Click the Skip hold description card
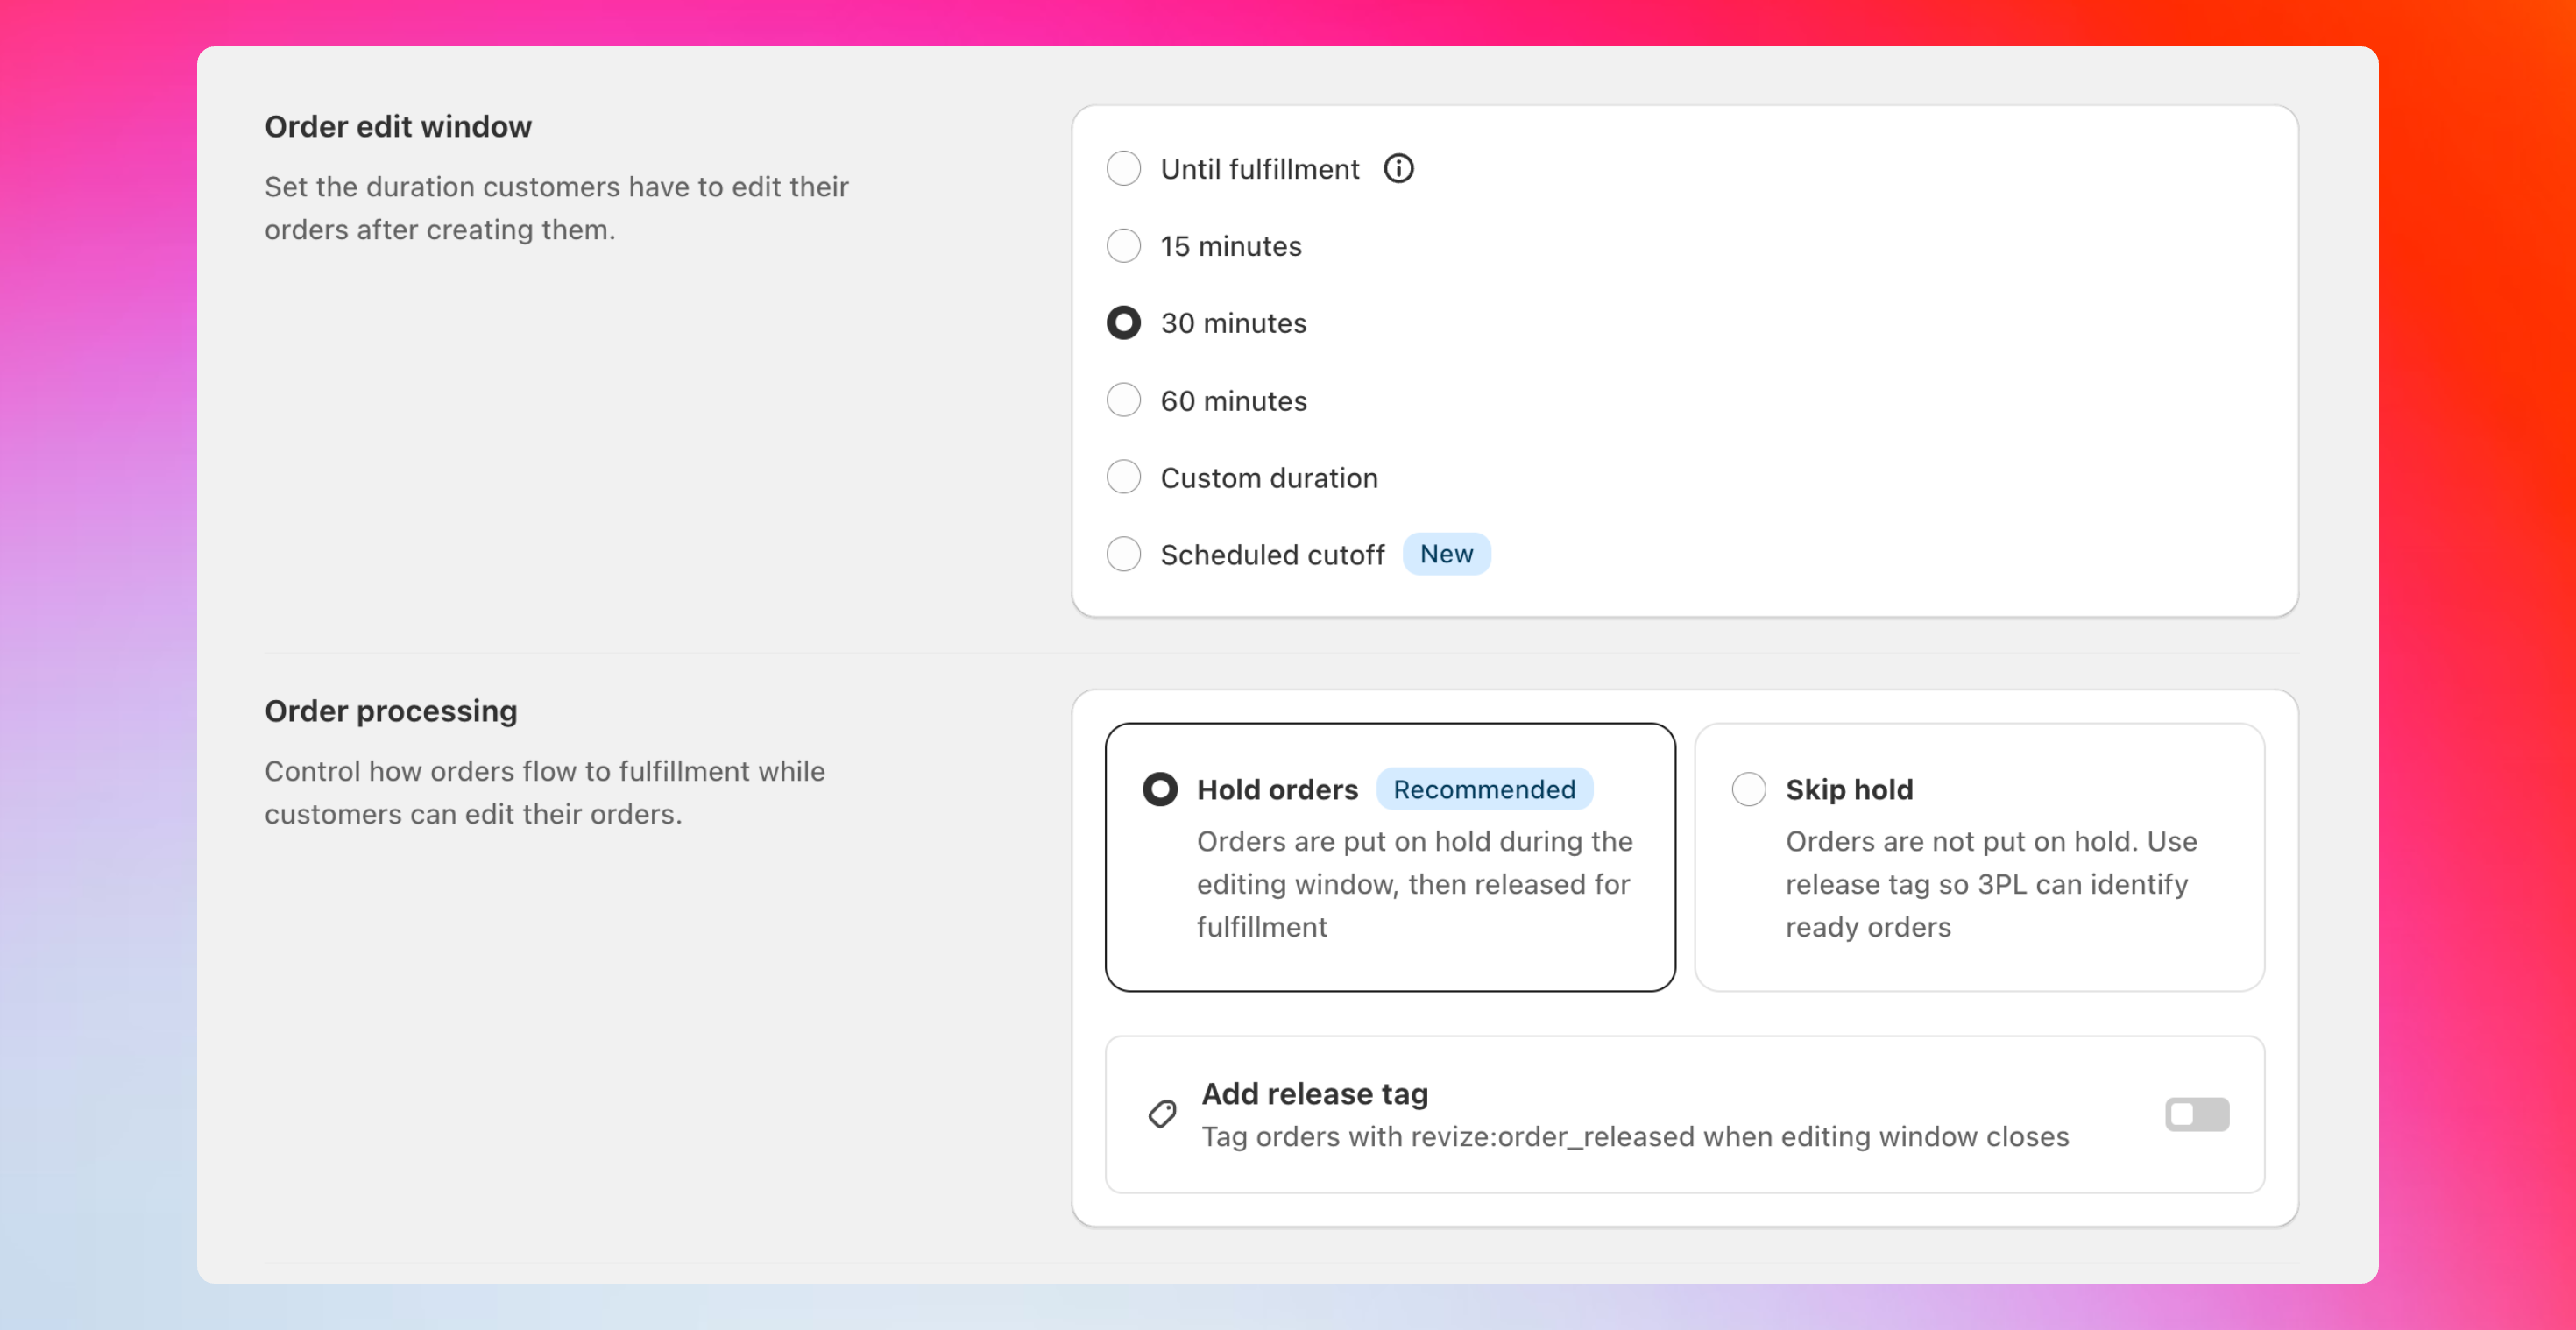 point(1979,885)
